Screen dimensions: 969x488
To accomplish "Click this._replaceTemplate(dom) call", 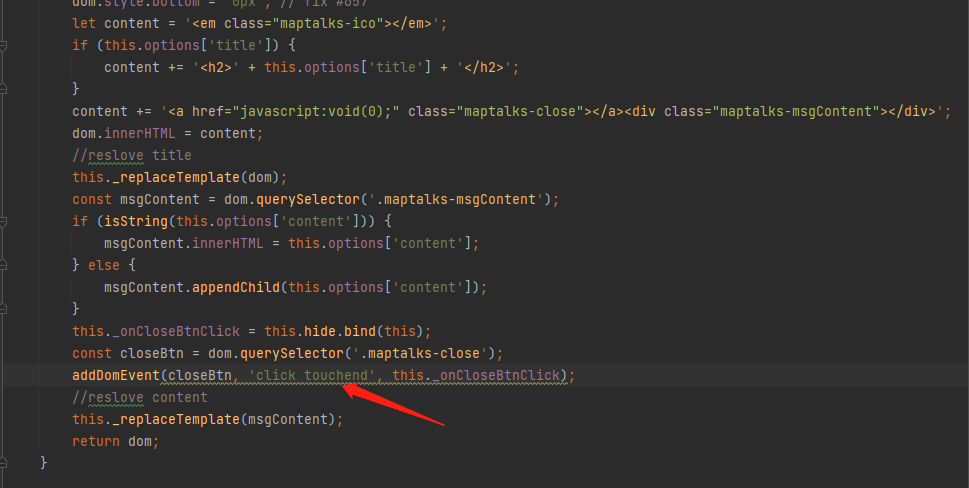I will click(180, 177).
